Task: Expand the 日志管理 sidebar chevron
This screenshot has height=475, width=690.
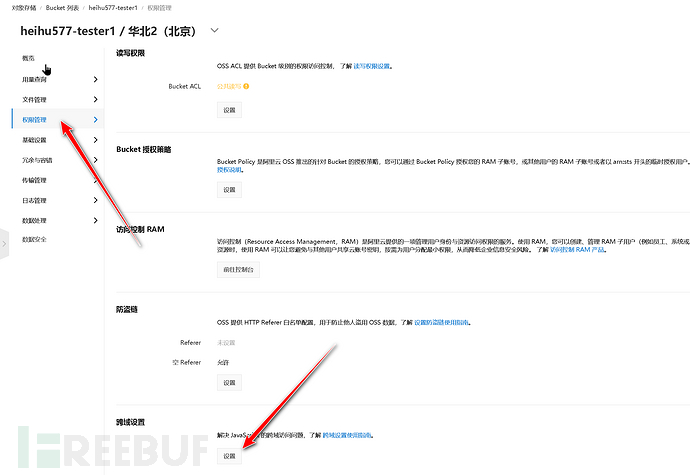Action: point(95,200)
